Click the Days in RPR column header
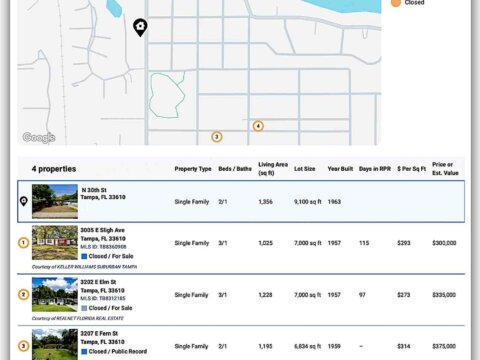This screenshot has height=360, width=480. pos(375,169)
